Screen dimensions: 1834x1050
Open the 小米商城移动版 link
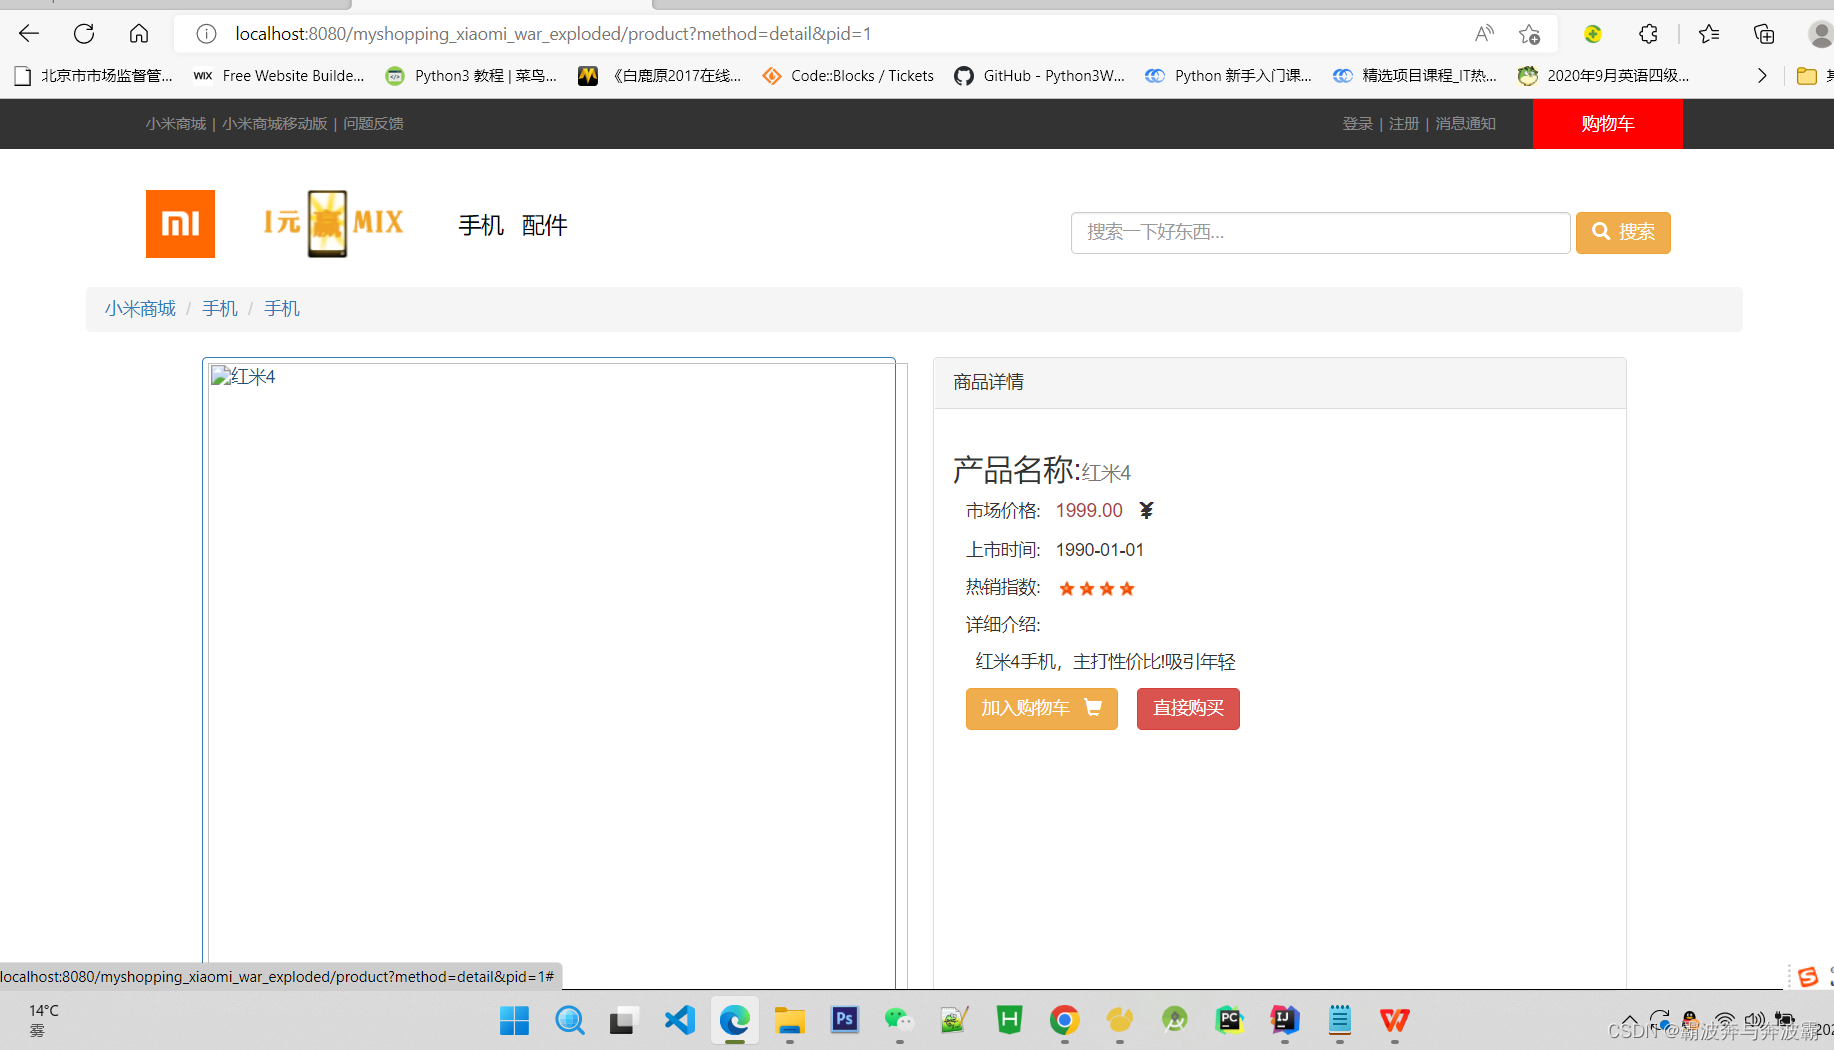(275, 124)
